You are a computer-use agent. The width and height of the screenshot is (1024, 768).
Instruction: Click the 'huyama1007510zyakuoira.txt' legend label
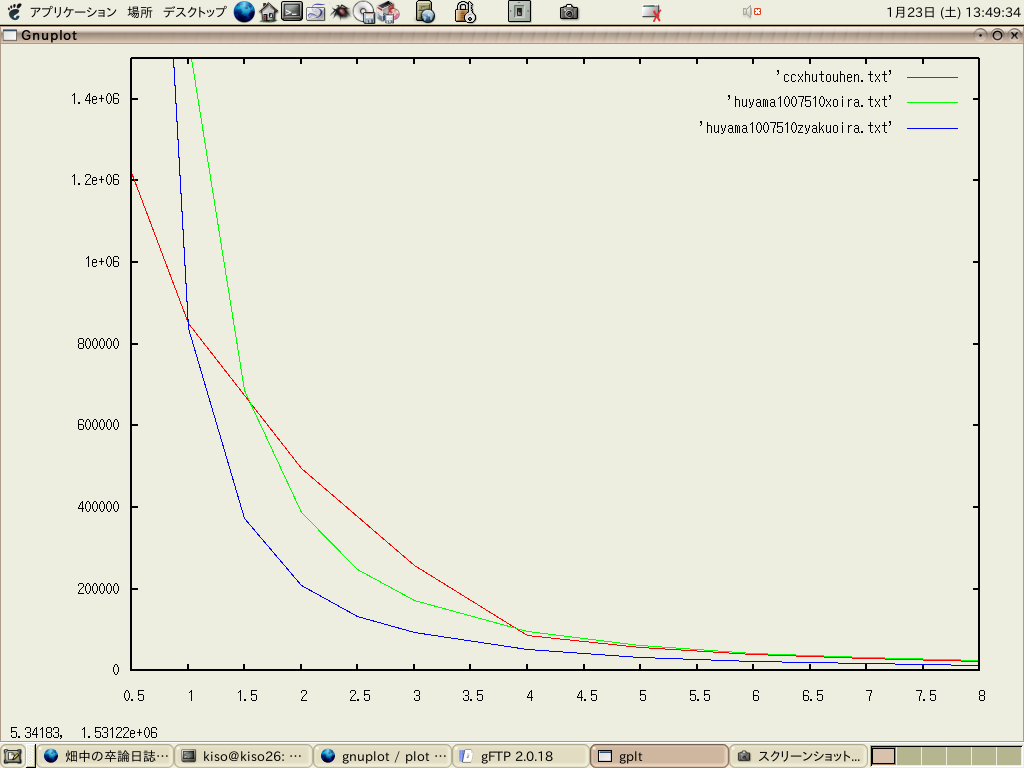click(795, 127)
